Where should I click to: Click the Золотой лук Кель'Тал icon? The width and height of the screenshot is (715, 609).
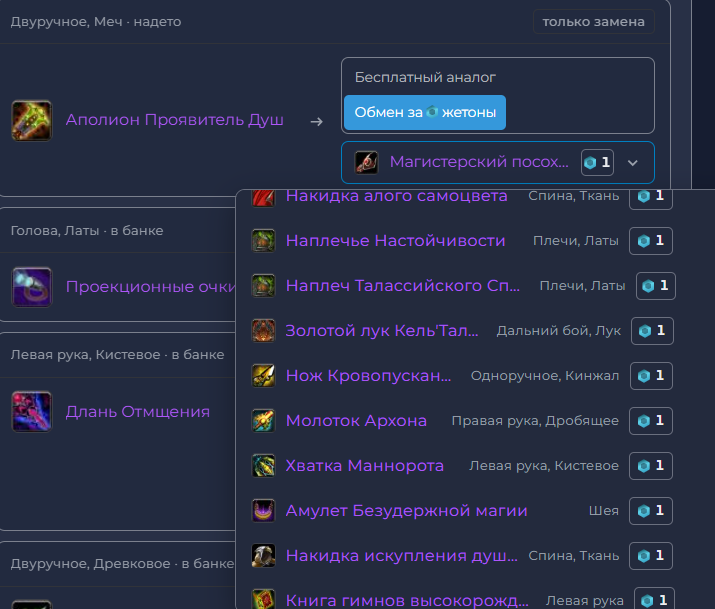click(264, 330)
